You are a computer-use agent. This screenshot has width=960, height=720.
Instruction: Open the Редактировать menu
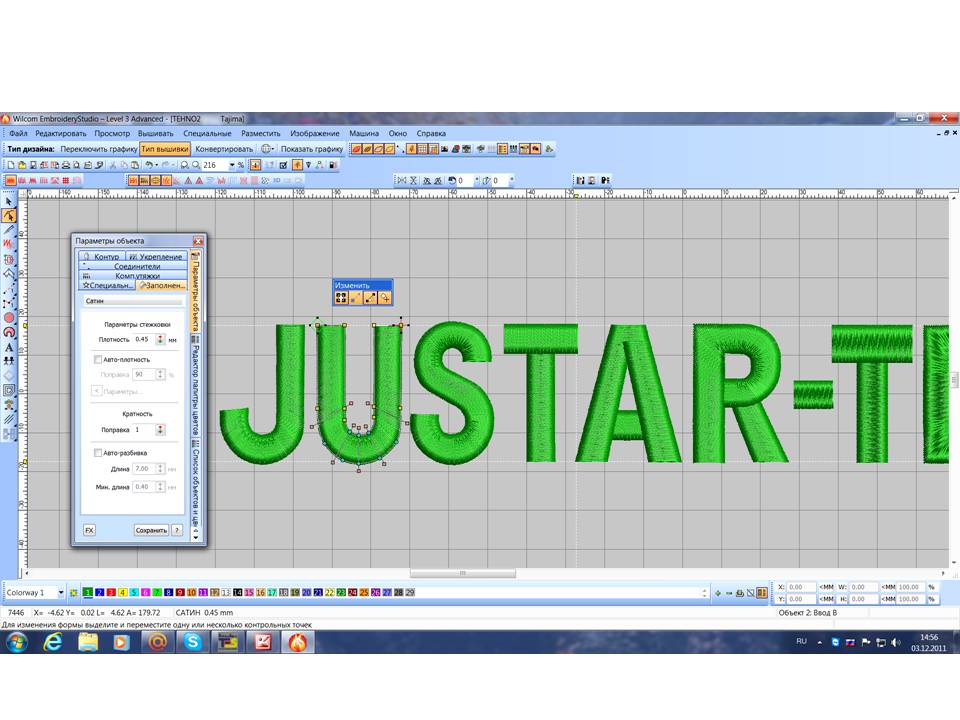point(61,133)
